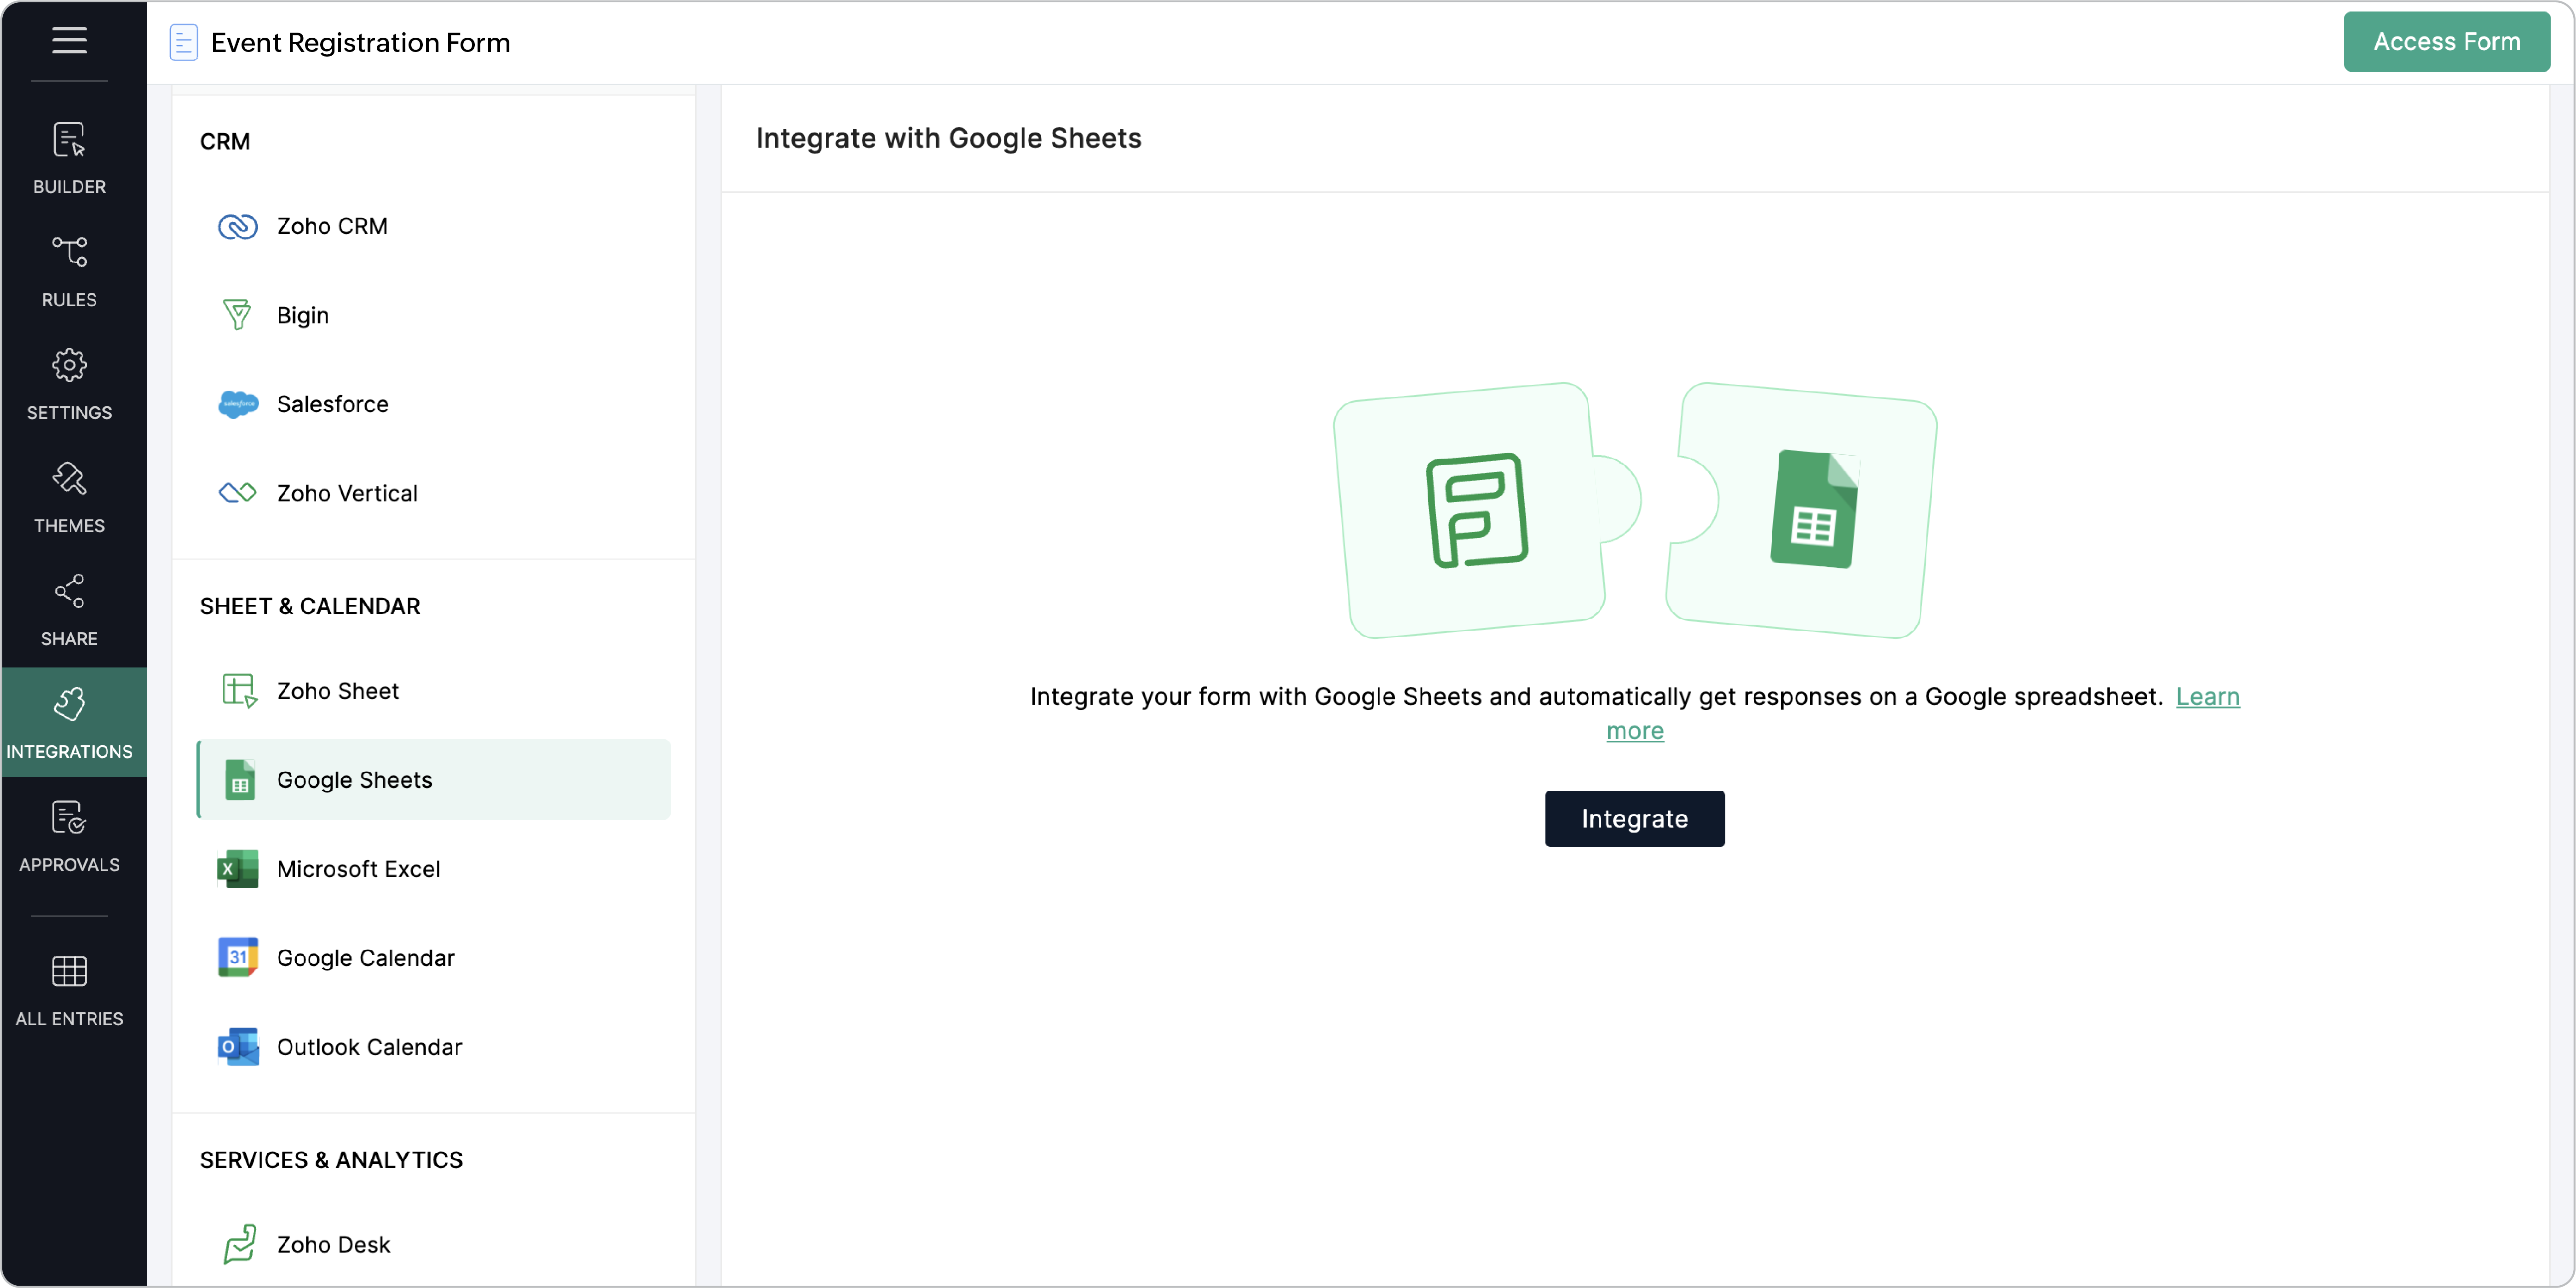Follow the Learn more link
Viewport: 2576px width, 1288px height.
pos(2206,697)
